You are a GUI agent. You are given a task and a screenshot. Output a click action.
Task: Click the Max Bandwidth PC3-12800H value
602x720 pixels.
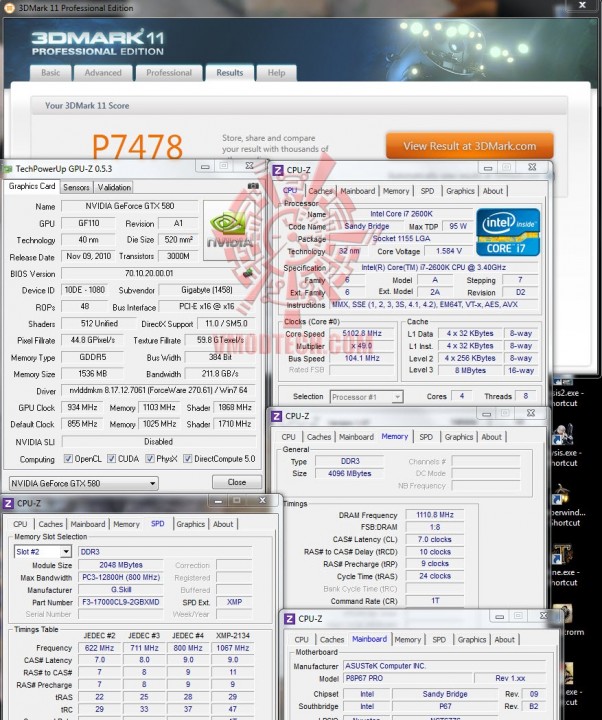pos(121,577)
